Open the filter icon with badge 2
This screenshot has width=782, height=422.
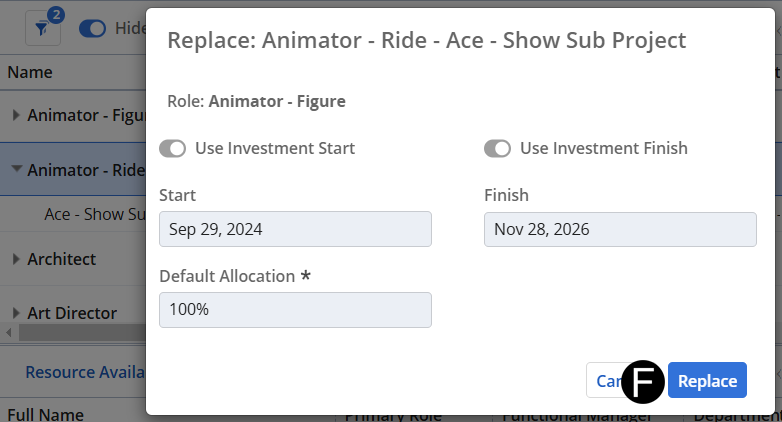tap(42, 28)
